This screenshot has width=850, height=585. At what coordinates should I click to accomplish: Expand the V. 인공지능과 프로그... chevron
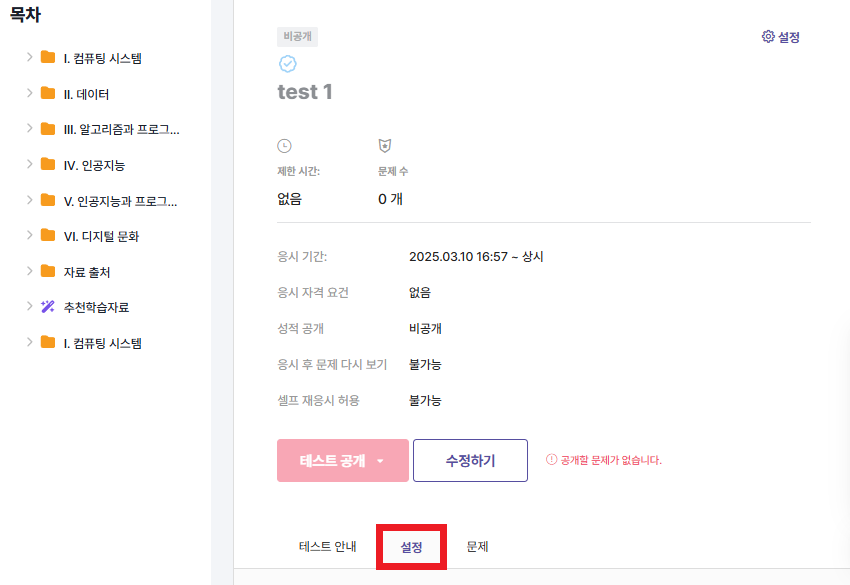(29, 200)
